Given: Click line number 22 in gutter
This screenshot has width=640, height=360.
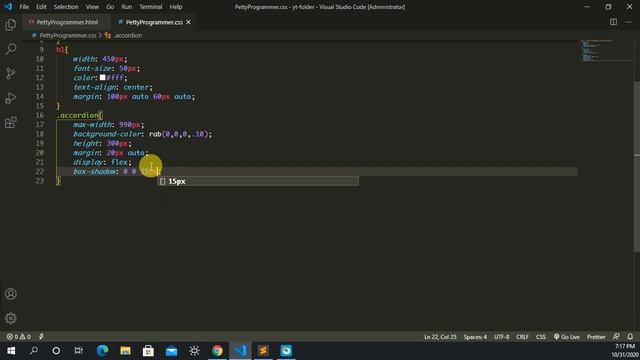Looking at the screenshot, I should pos(39,171).
